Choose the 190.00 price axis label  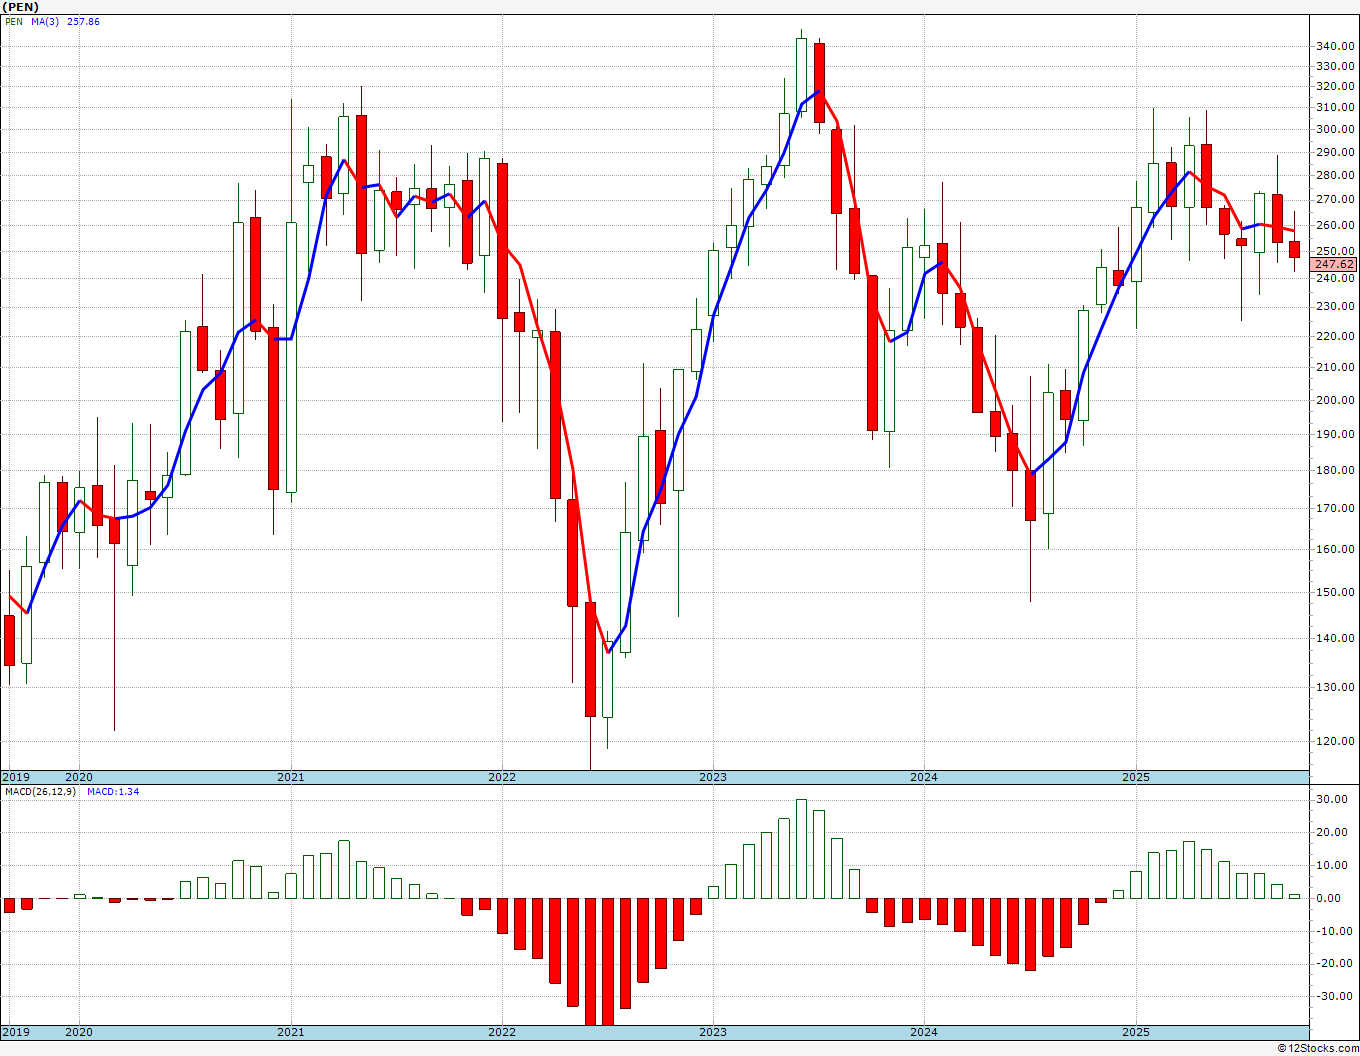click(x=1336, y=434)
